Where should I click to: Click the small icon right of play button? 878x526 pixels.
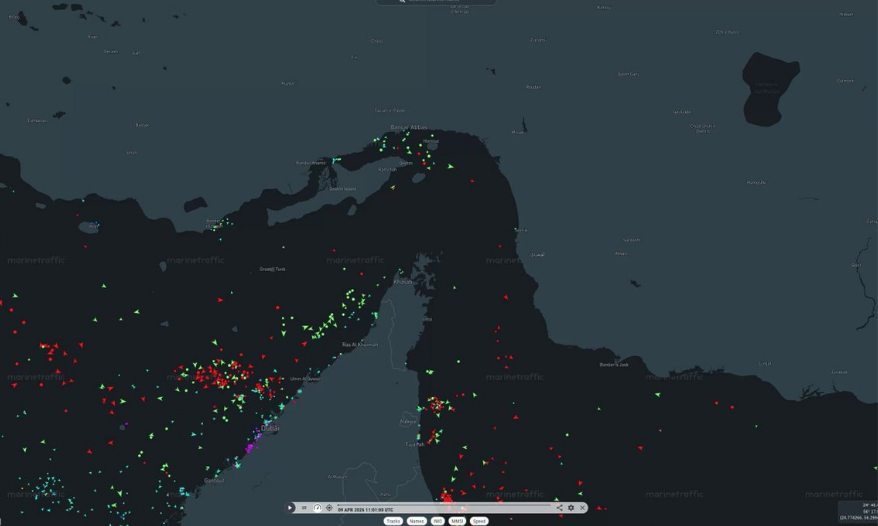pyautogui.click(x=305, y=508)
